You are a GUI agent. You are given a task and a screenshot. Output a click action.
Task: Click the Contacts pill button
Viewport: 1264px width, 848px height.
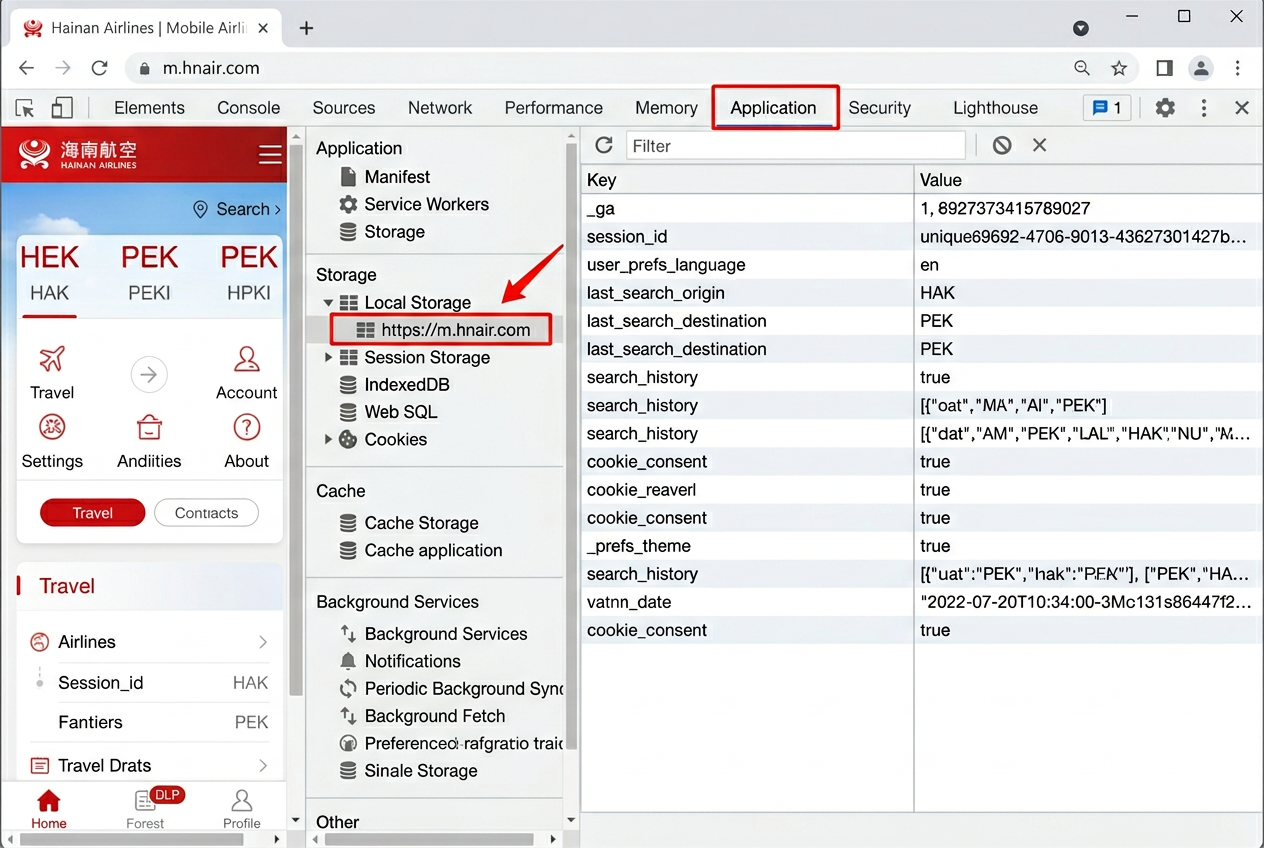pyautogui.click(x=206, y=513)
